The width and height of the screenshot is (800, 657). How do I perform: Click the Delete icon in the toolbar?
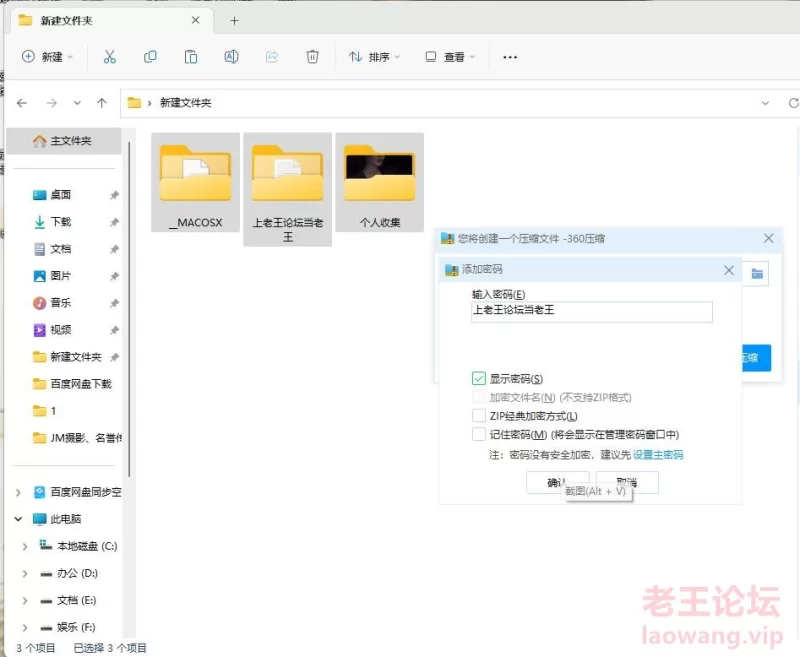pyautogui.click(x=312, y=57)
